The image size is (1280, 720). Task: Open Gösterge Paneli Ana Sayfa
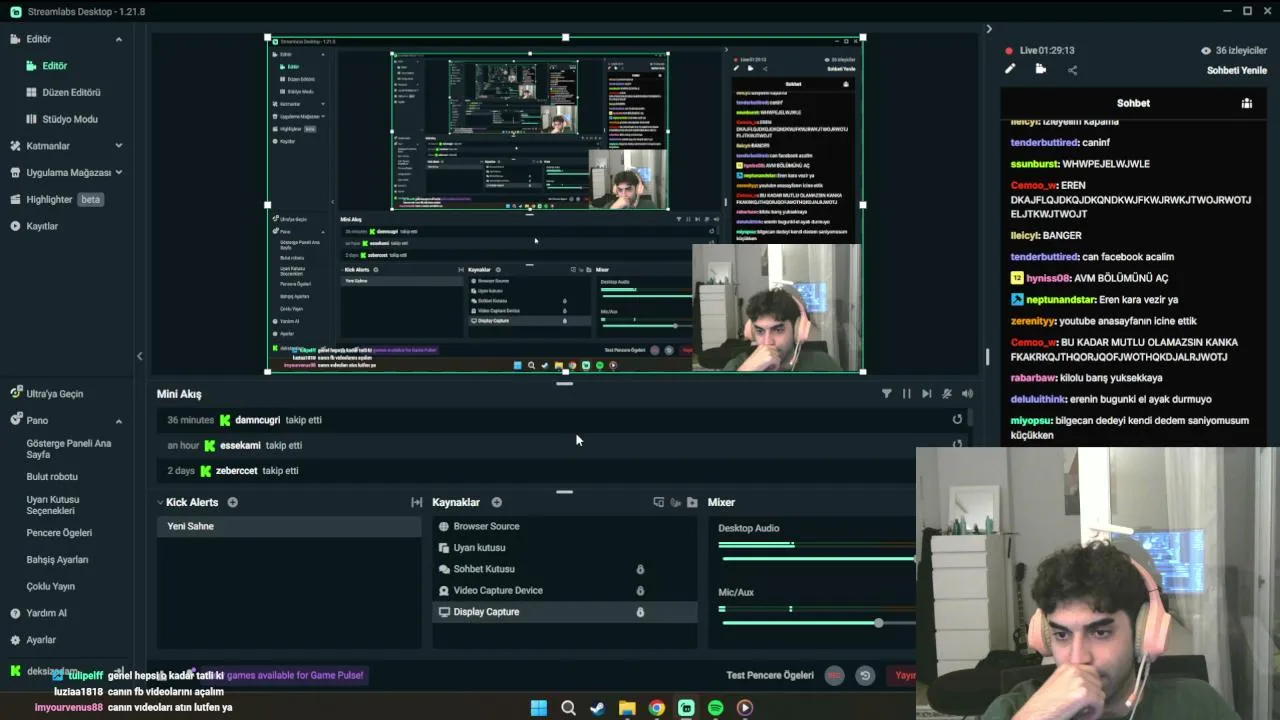coord(69,448)
